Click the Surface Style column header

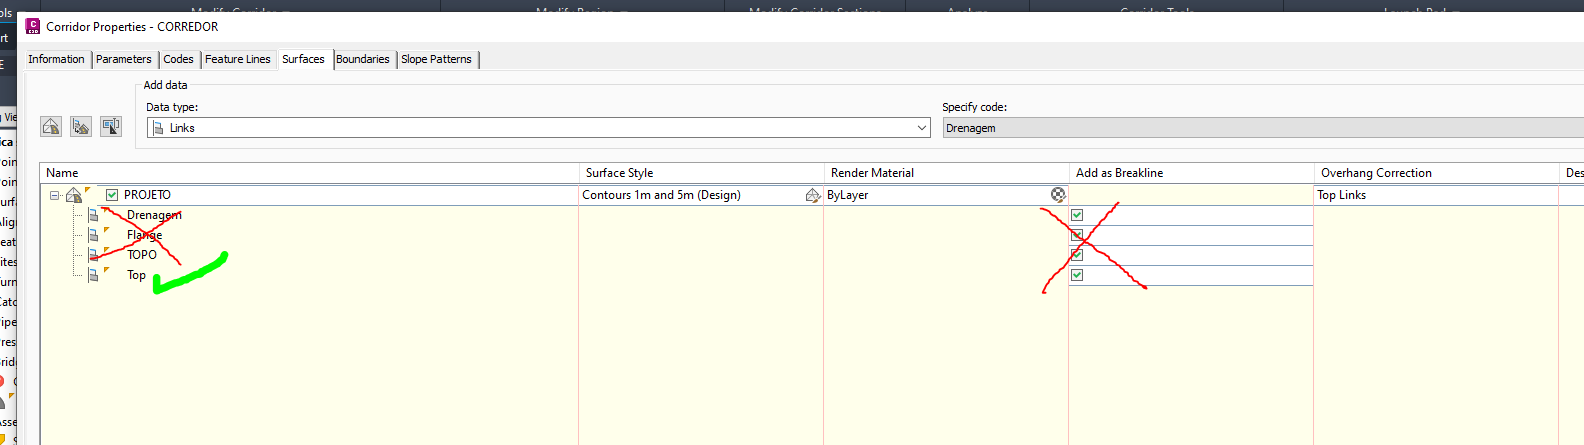[x=700, y=173]
